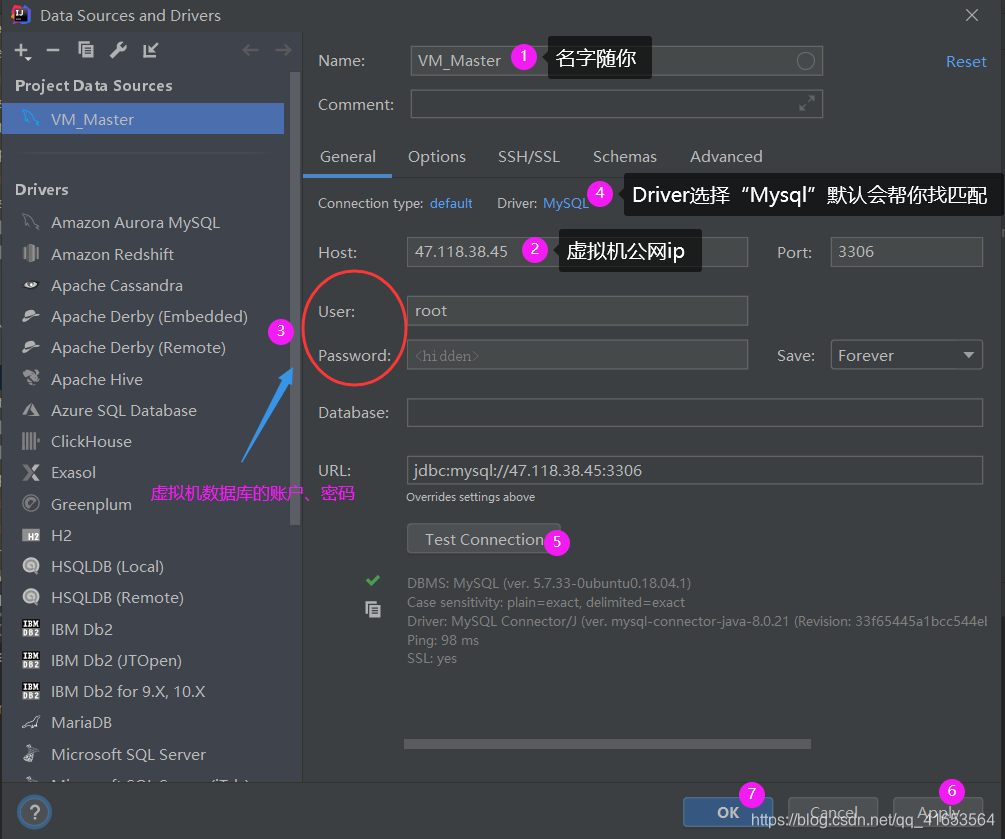Select Apache Hive driver
1005x839 pixels.
tap(97, 379)
